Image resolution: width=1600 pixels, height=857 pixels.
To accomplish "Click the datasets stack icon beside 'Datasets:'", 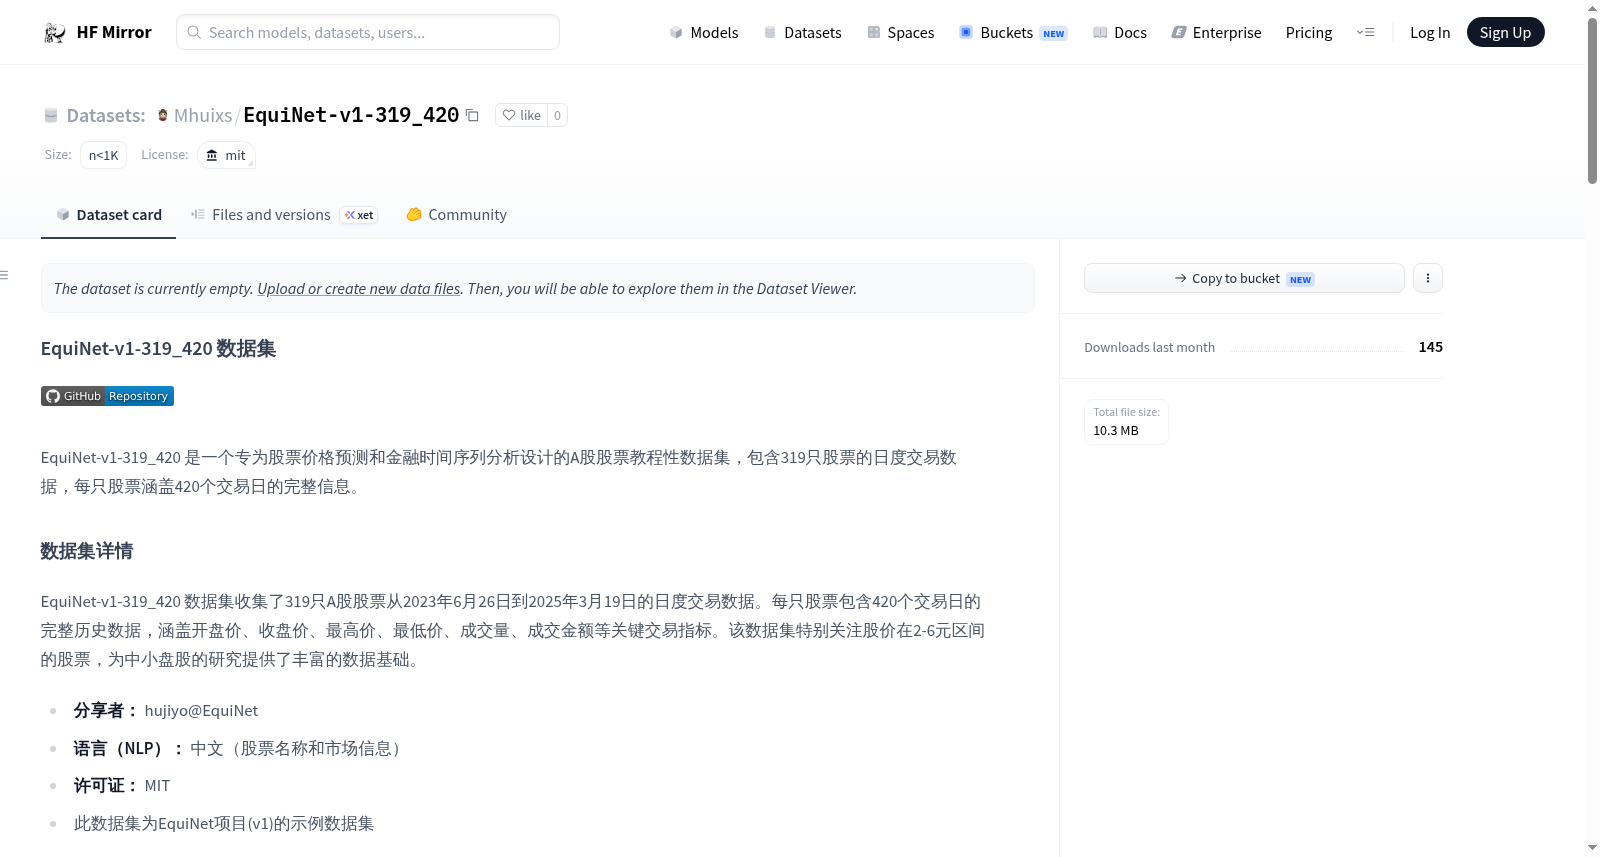I will 51,116.
